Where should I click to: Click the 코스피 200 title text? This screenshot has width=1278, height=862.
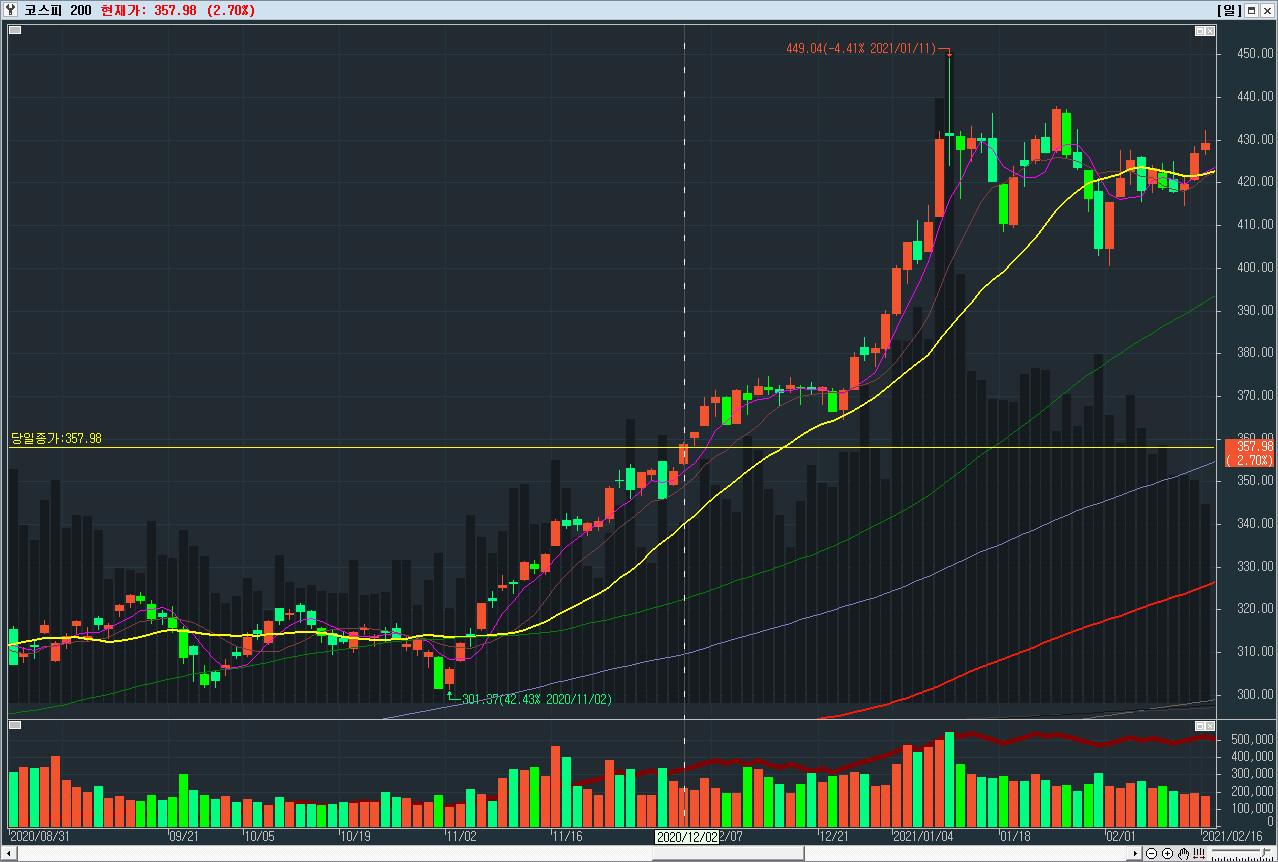(58, 10)
